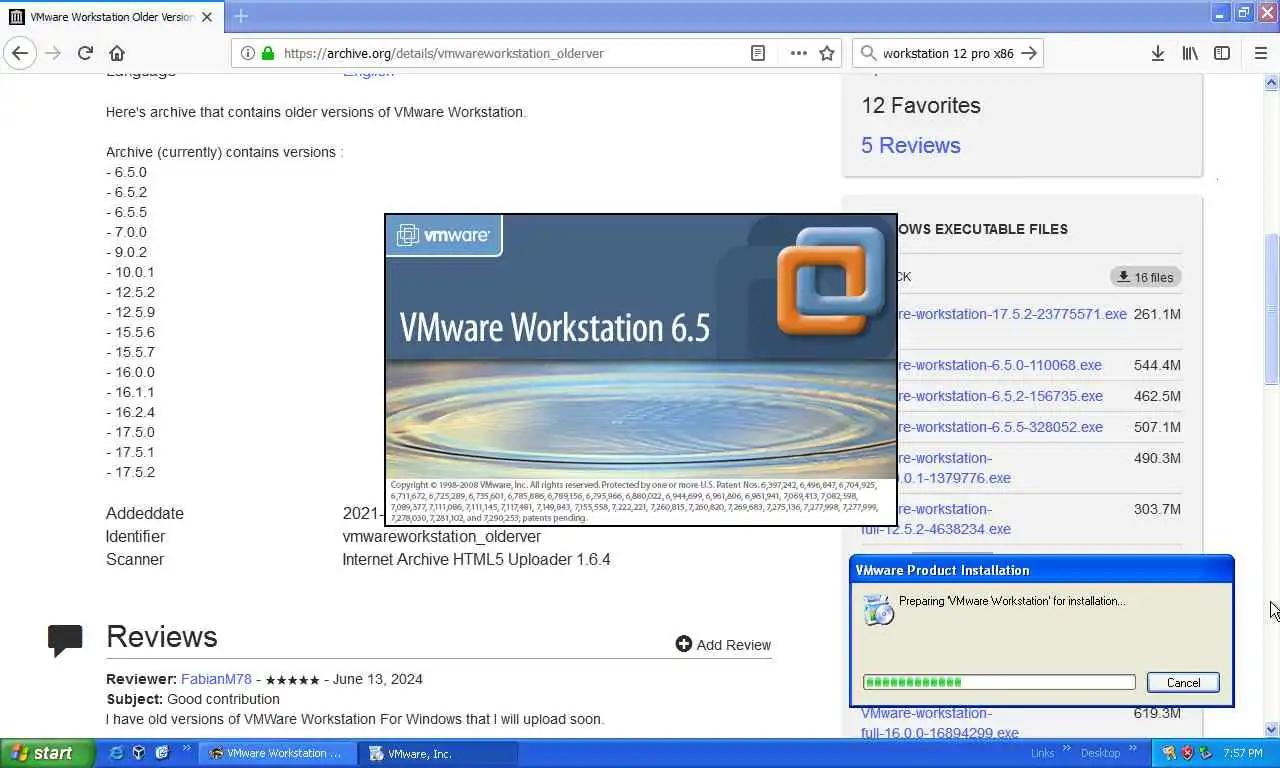Show site information for archive.org

[x=247, y=53]
